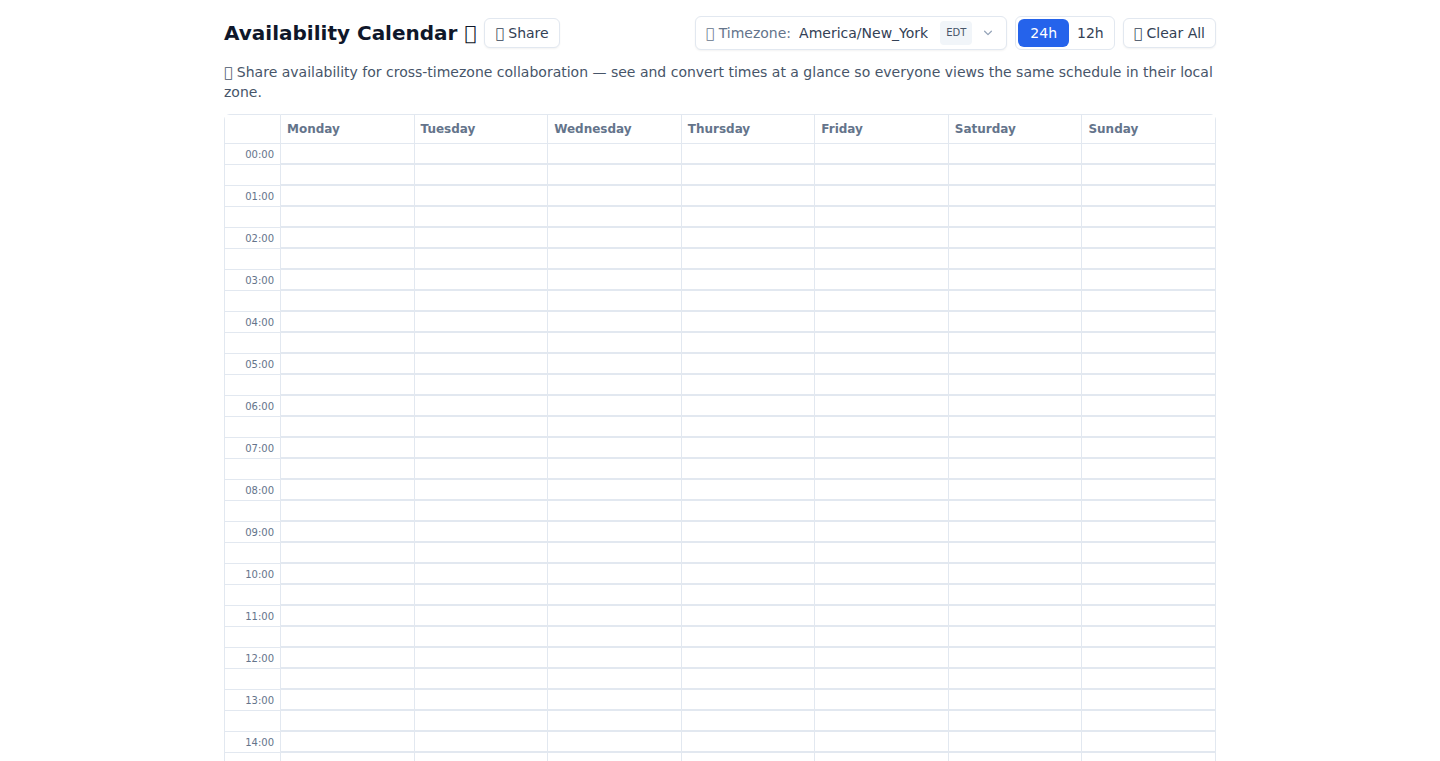The width and height of the screenshot is (1440, 761).
Task: Click the 13:00 time label
Action: 259,700
